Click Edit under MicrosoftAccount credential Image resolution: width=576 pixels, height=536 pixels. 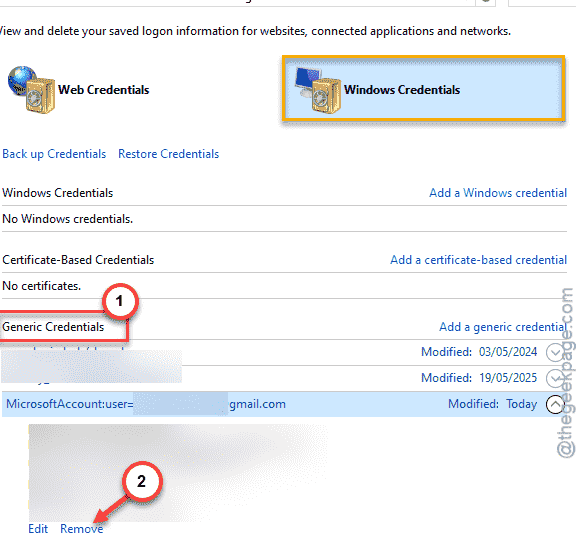38,529
